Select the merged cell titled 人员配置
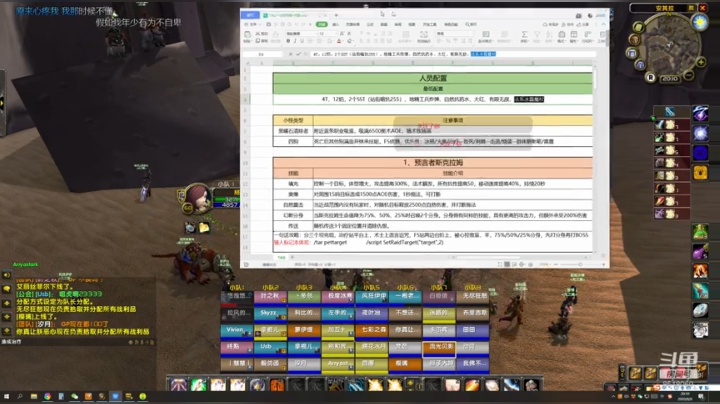 pyautogui.click(x=433, y=78)
